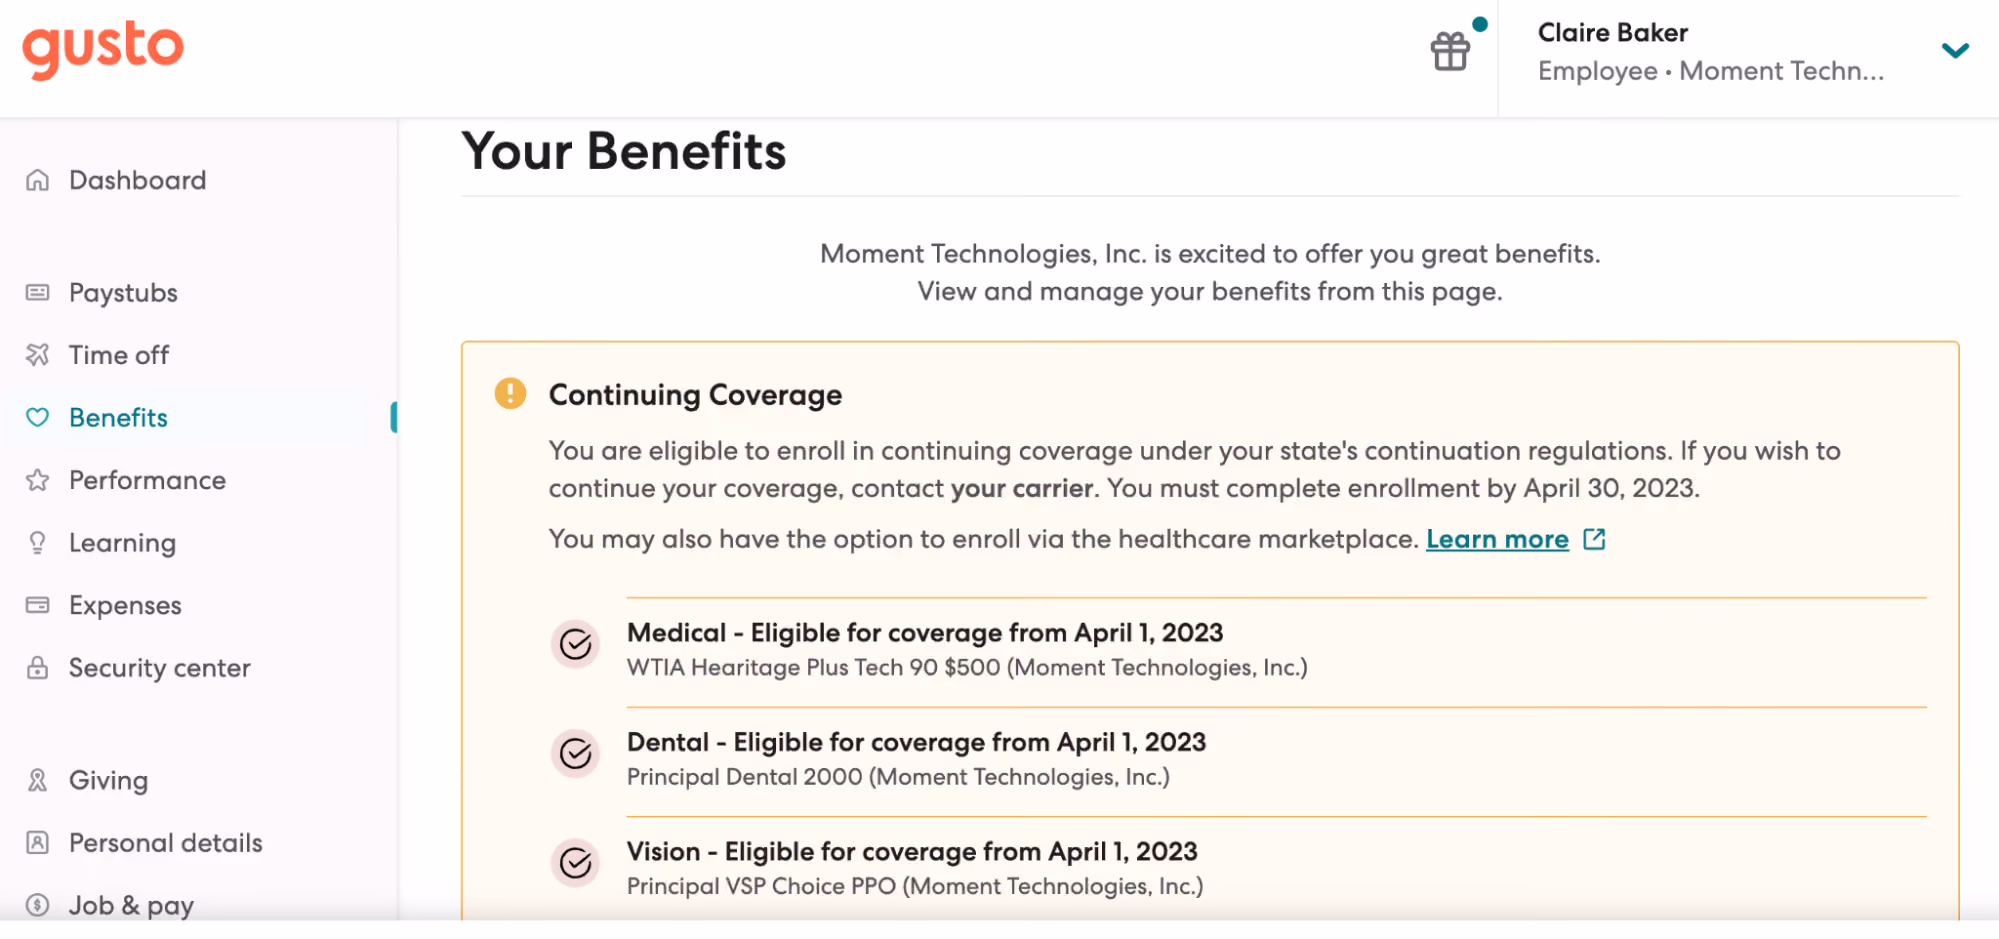The width and height of the screenshot is (1999, 939).
Task: Open the Learn more link
Action: (1497, 539)
